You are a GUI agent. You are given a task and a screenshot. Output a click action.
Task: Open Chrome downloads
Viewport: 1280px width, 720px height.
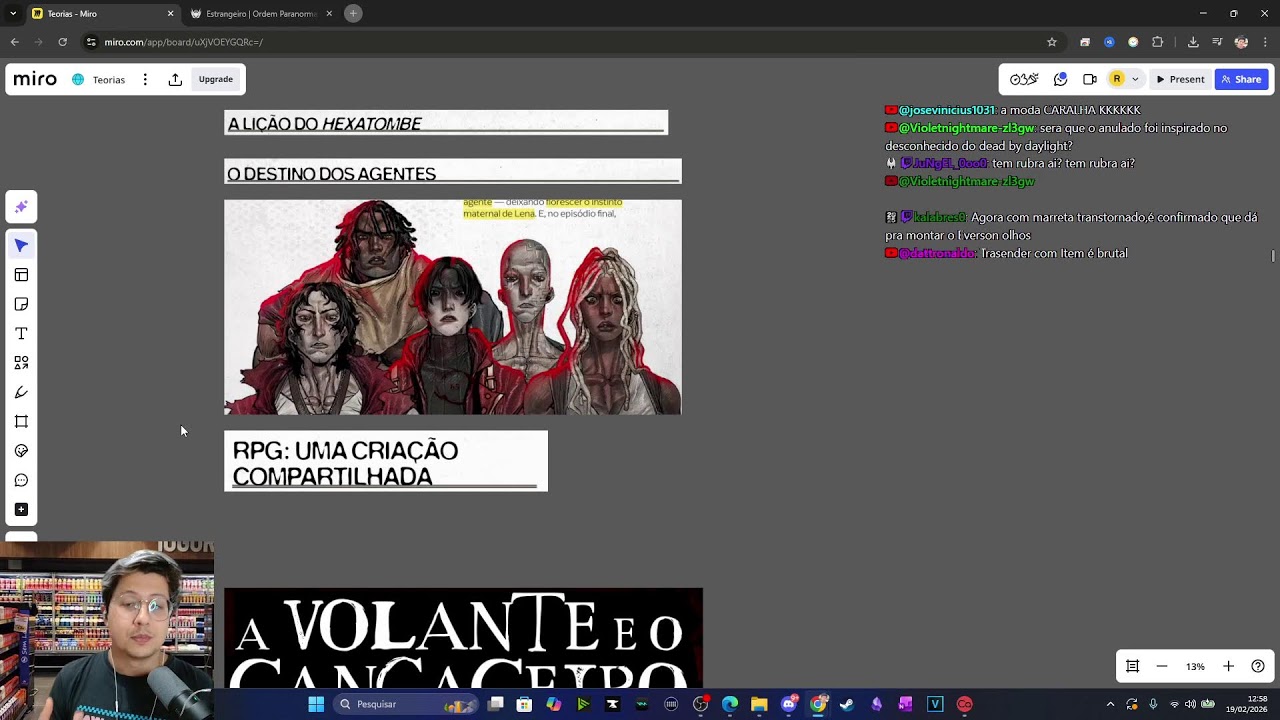(1193, 42)
